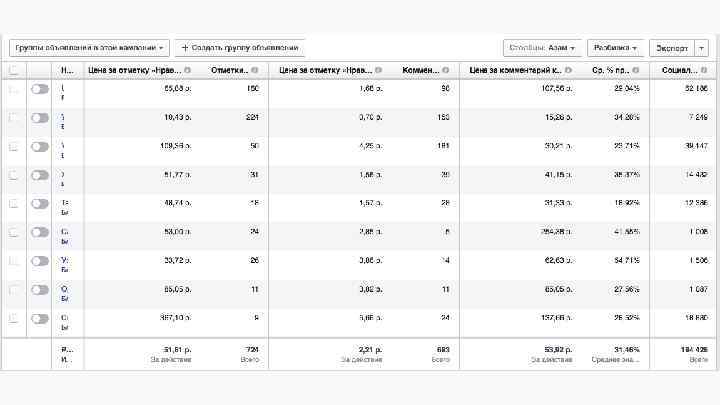Click info icon beside Коммен... column header

tap(446, 70)
